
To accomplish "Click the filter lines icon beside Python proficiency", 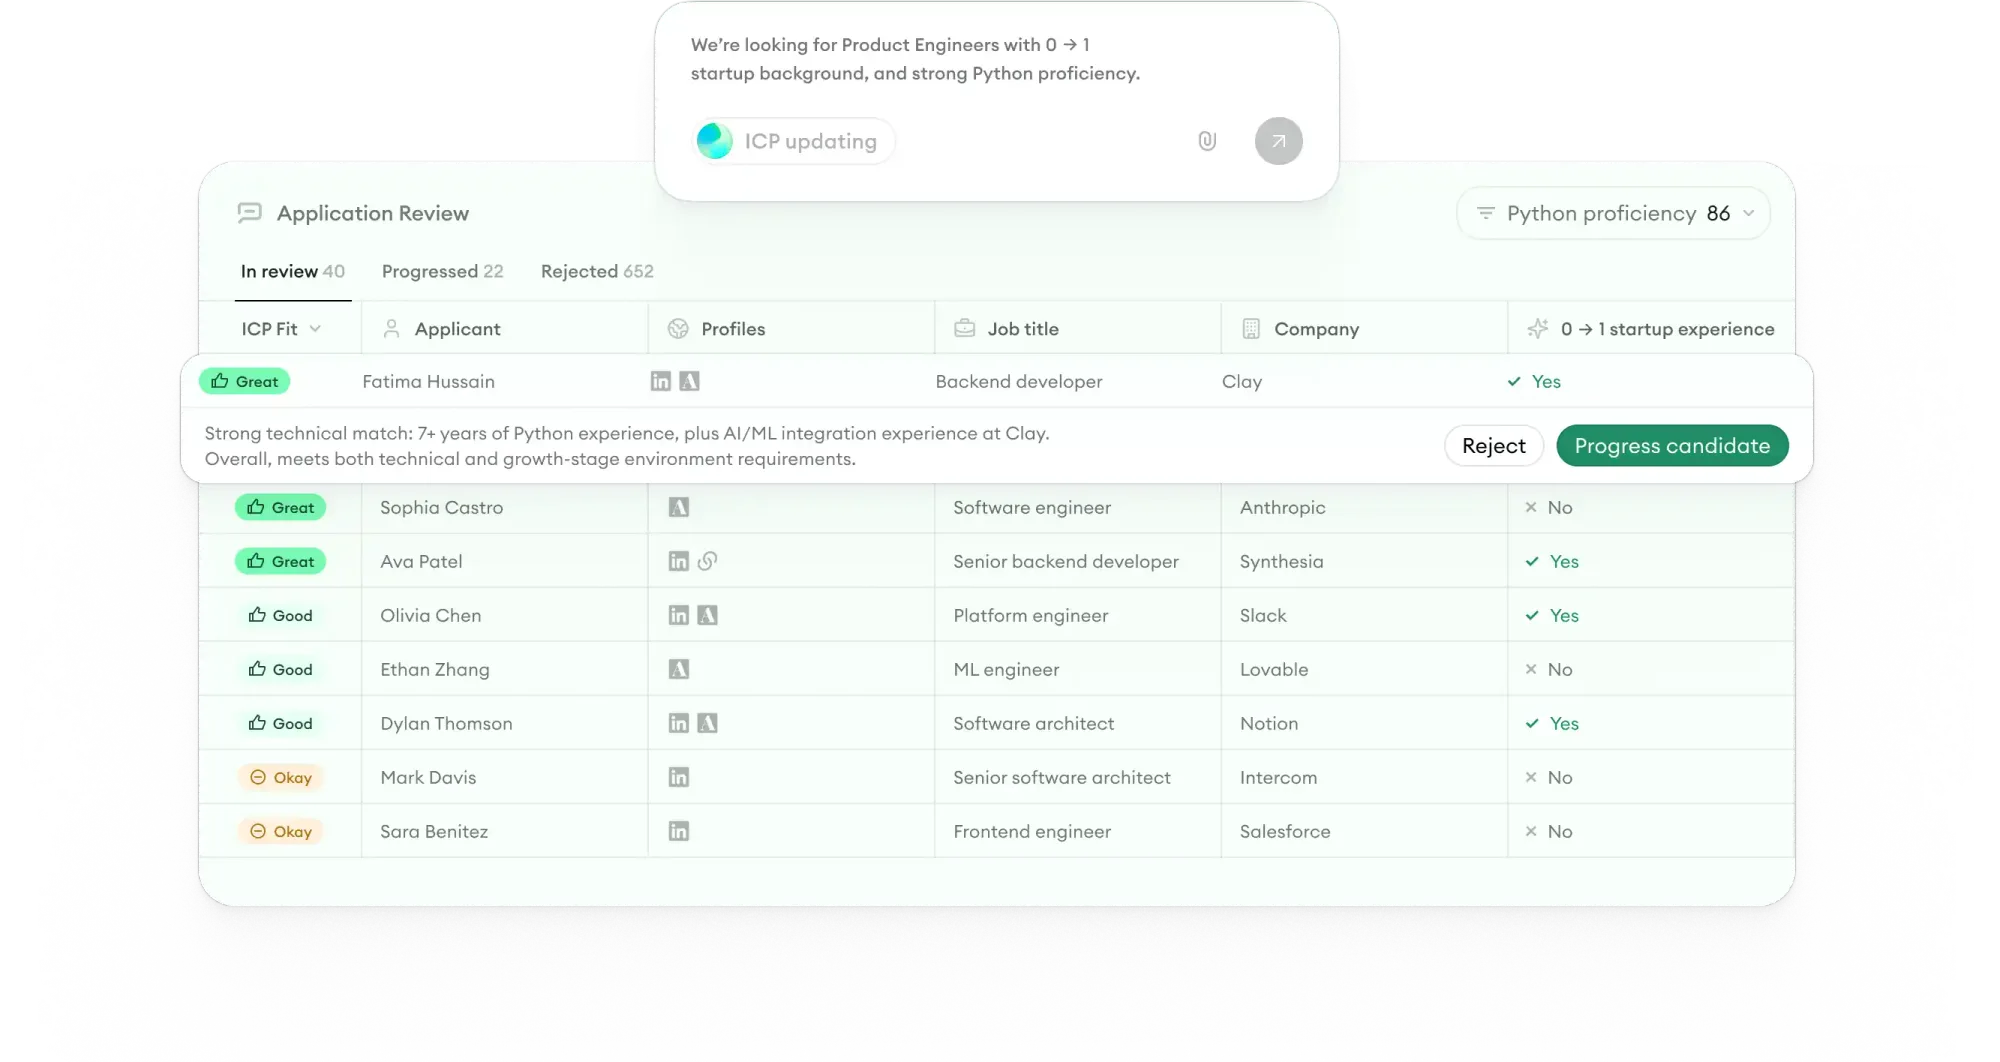I will tap(1485, 213).
